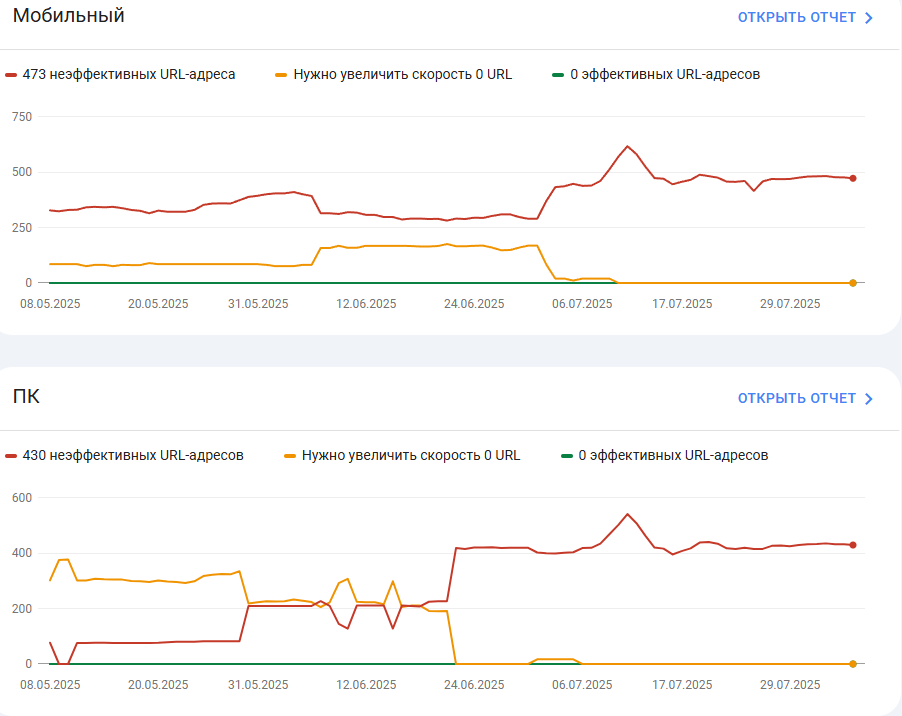Viewport: 902px width, 716px height.
Task: Click 24.06.2025 date label on ПК chart
Action: [474, 685]
